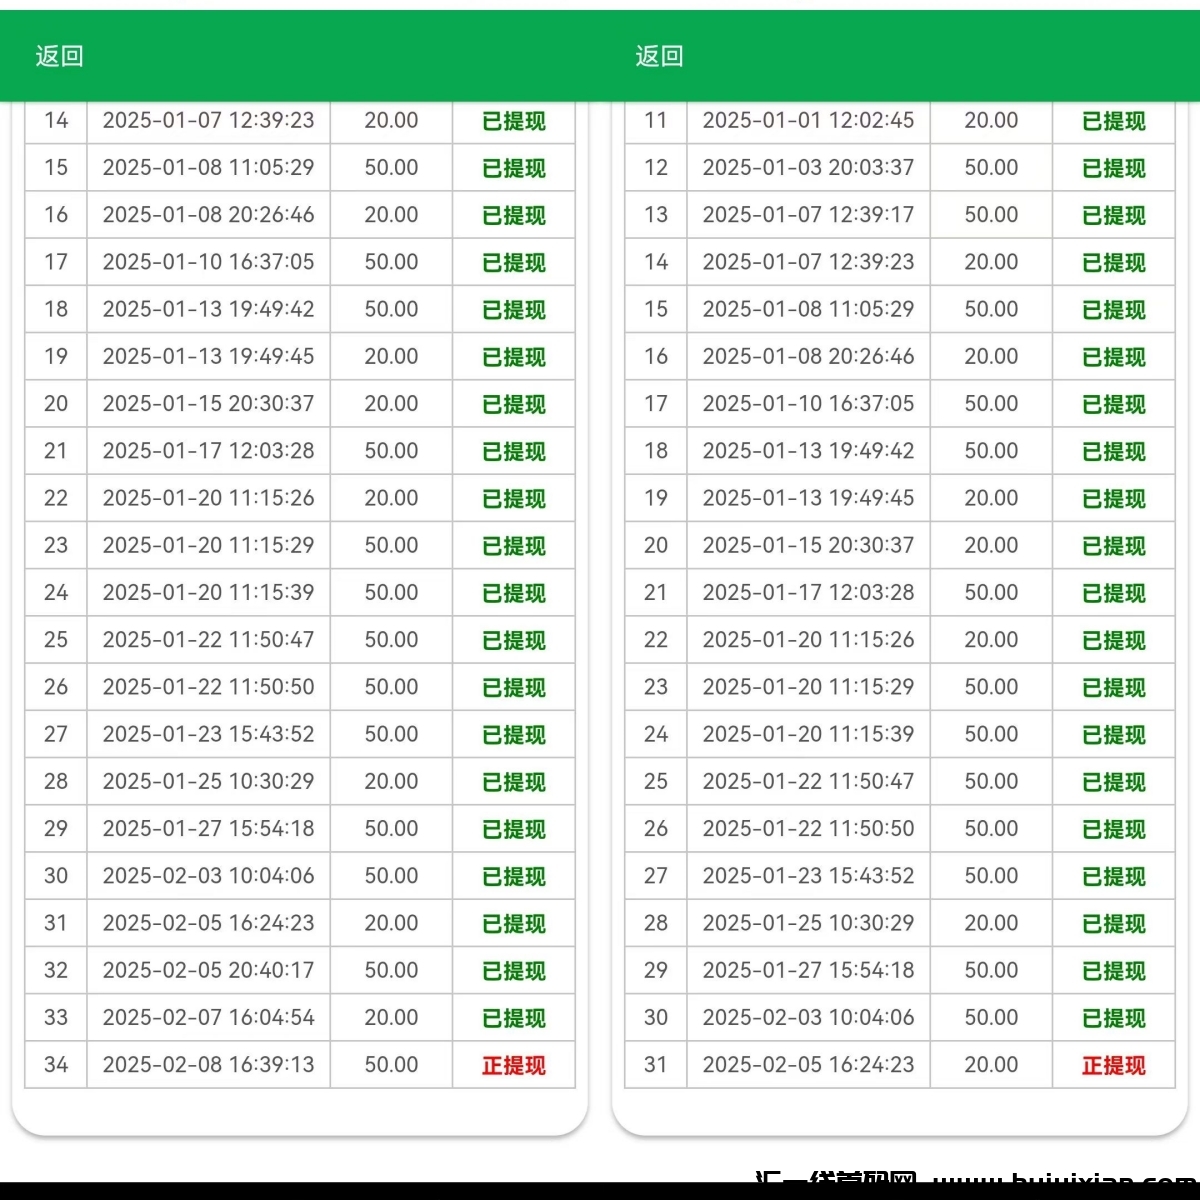Click the 2025-01-03 20:03:37 record date
The height and width of the screenshot is (1200, 1200).
(808, 168)
